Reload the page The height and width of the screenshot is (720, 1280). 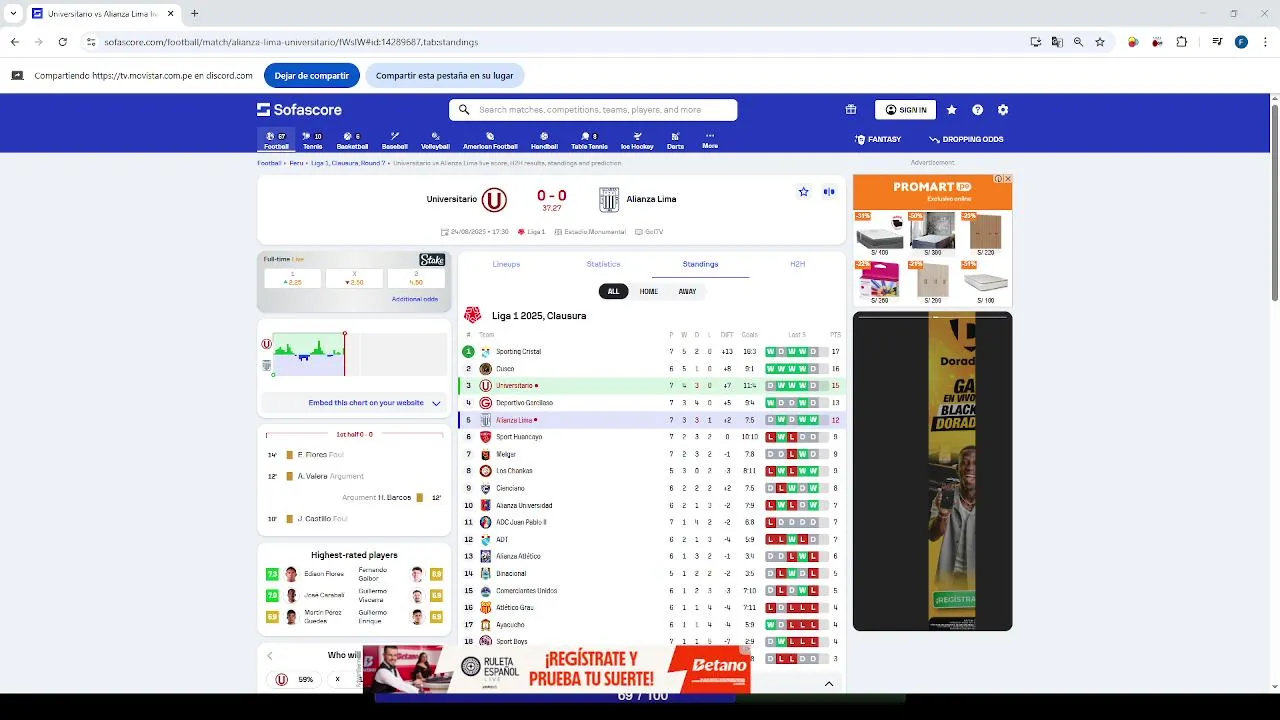point(62,42)
